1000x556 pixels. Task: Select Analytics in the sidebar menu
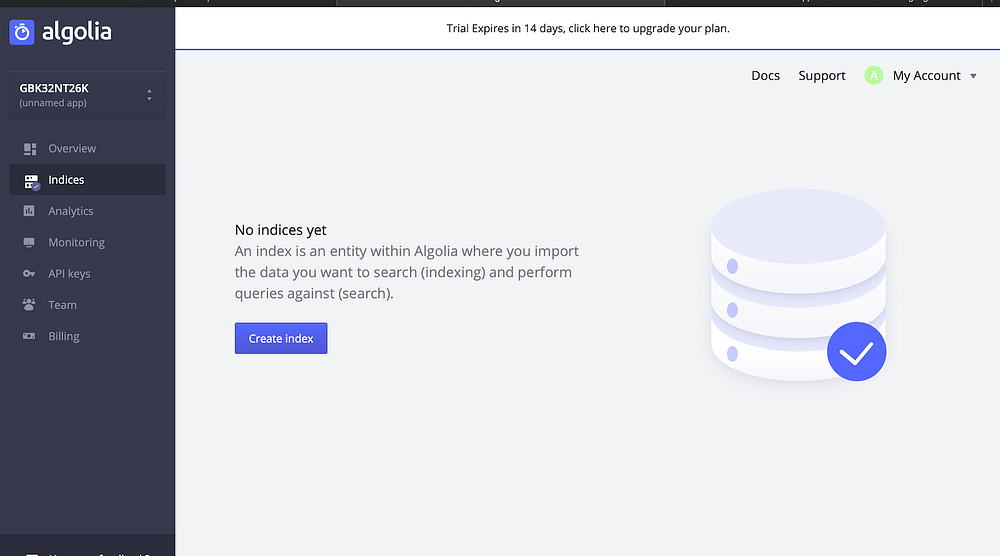click(x=71, y=211)
